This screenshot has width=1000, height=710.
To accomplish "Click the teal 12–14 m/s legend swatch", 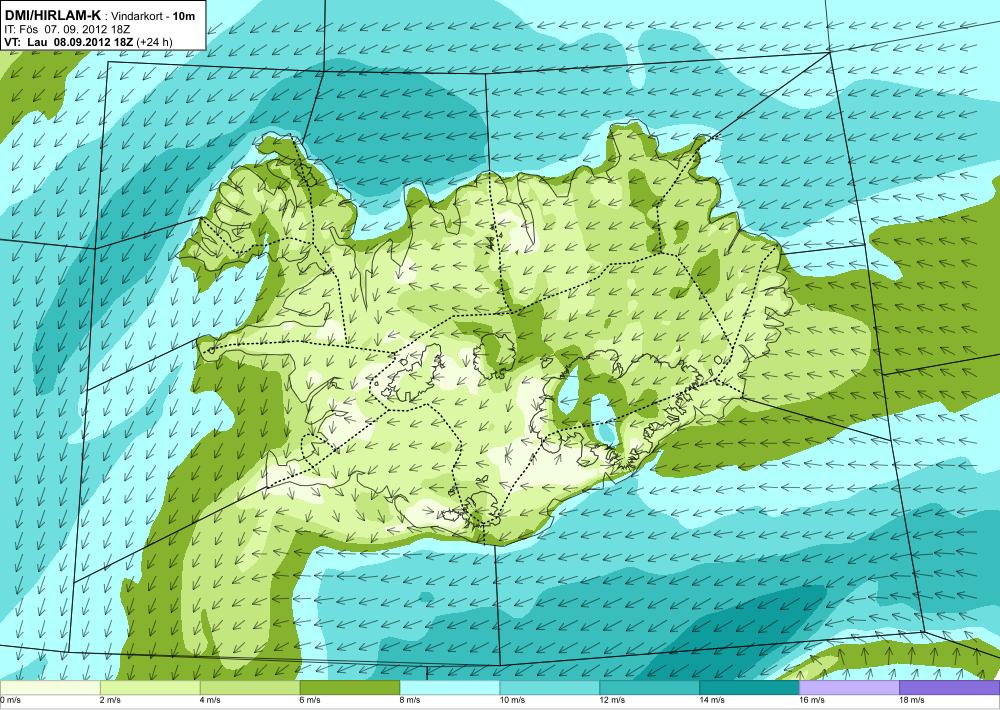I will click(x=649, y=688).
